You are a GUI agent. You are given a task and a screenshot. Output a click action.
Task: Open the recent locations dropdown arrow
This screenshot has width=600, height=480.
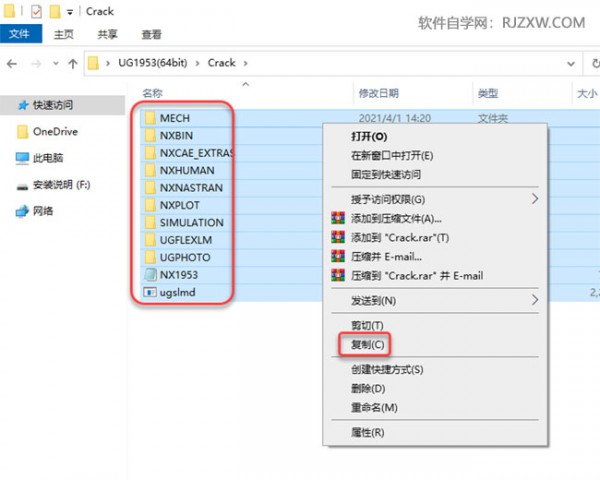(x=55, y=64)
